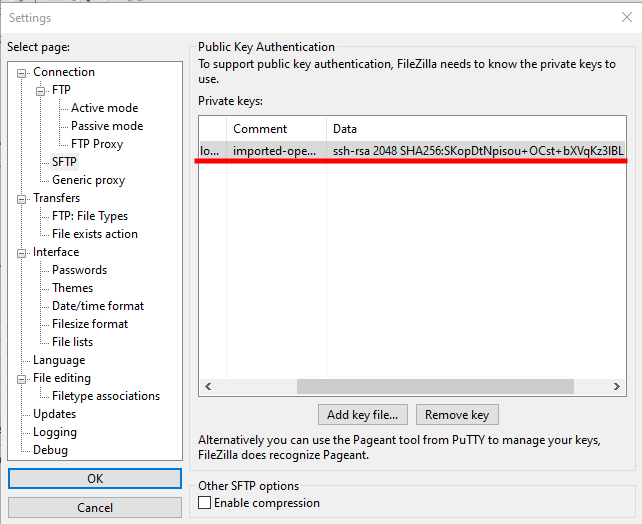Cancel the Settings dialog

coord(95,508)
